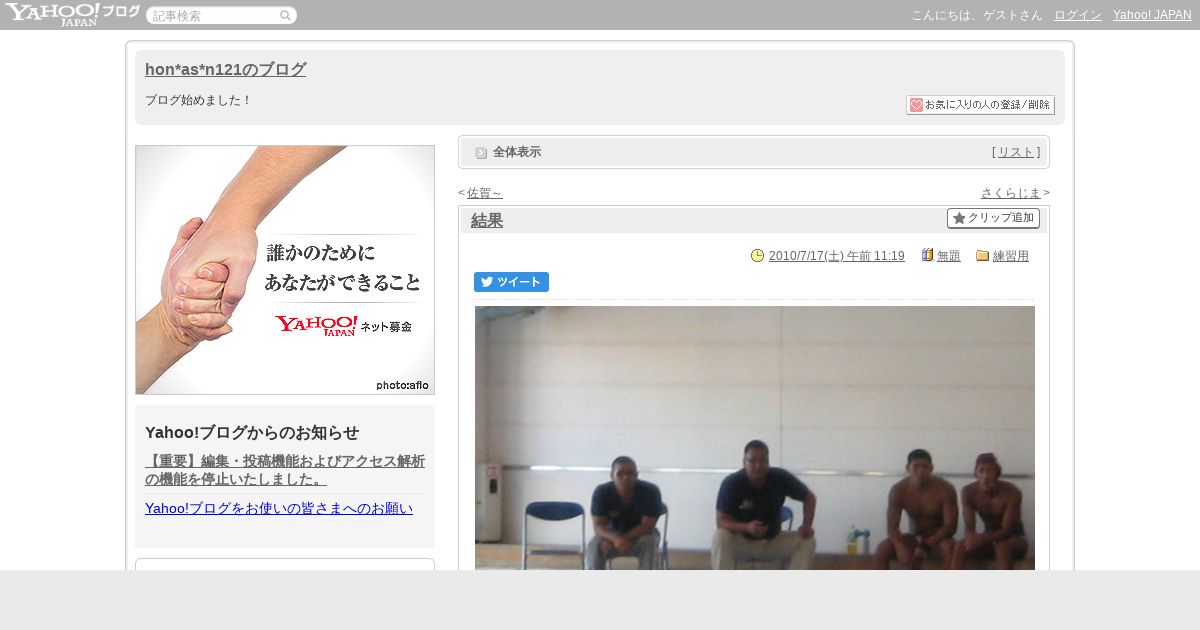Open the 練習用 folder link
Viewport: 1200px width, 630px height.
(x=1010, y=256)
